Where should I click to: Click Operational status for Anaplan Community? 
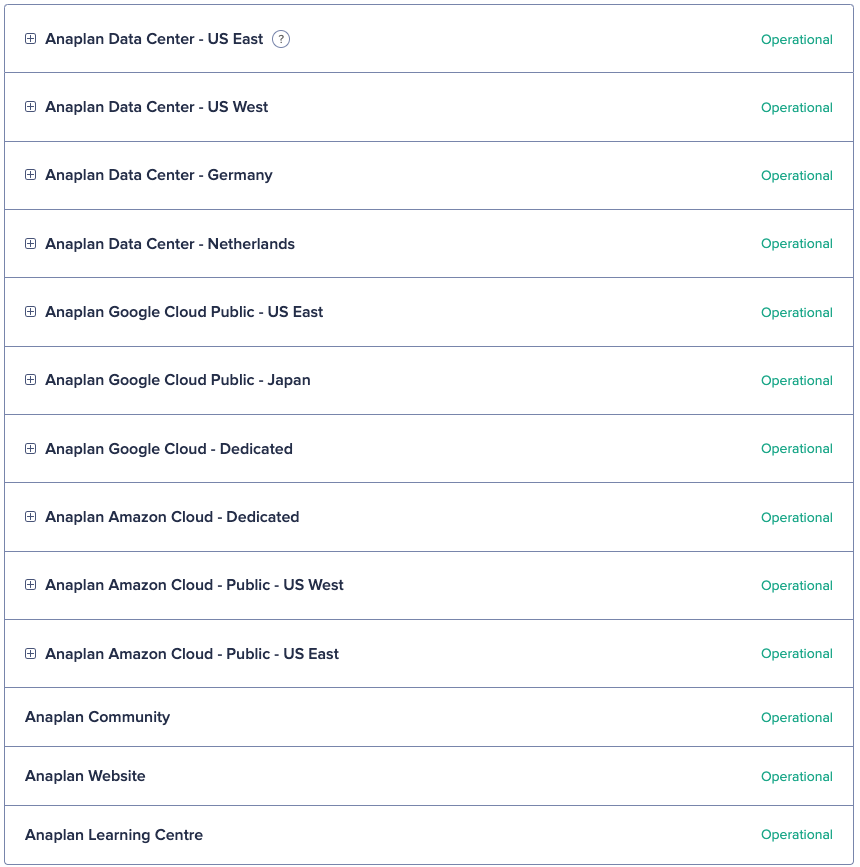pos(796,718)
